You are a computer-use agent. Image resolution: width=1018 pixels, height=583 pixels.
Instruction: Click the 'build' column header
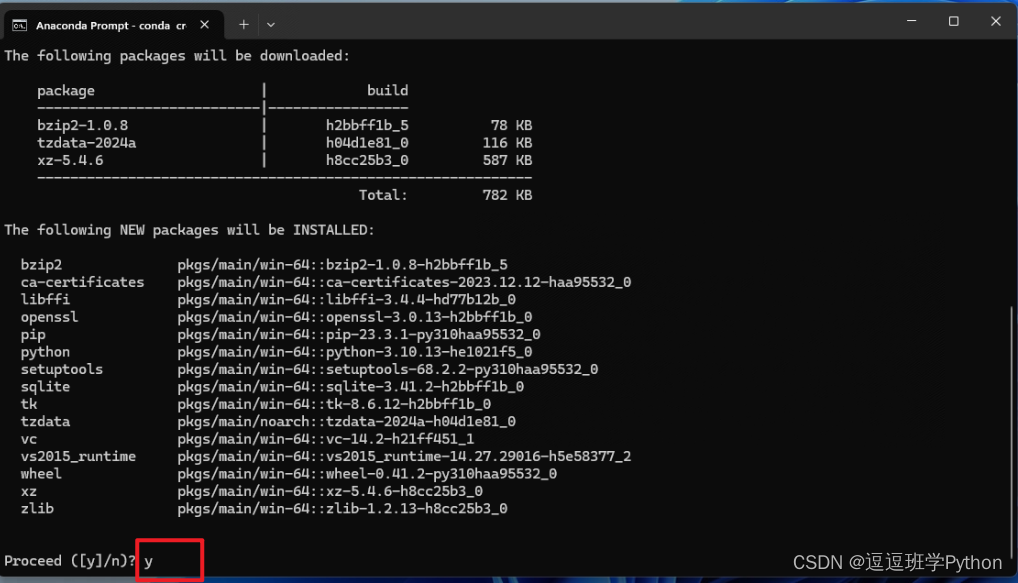pos(388,90)
